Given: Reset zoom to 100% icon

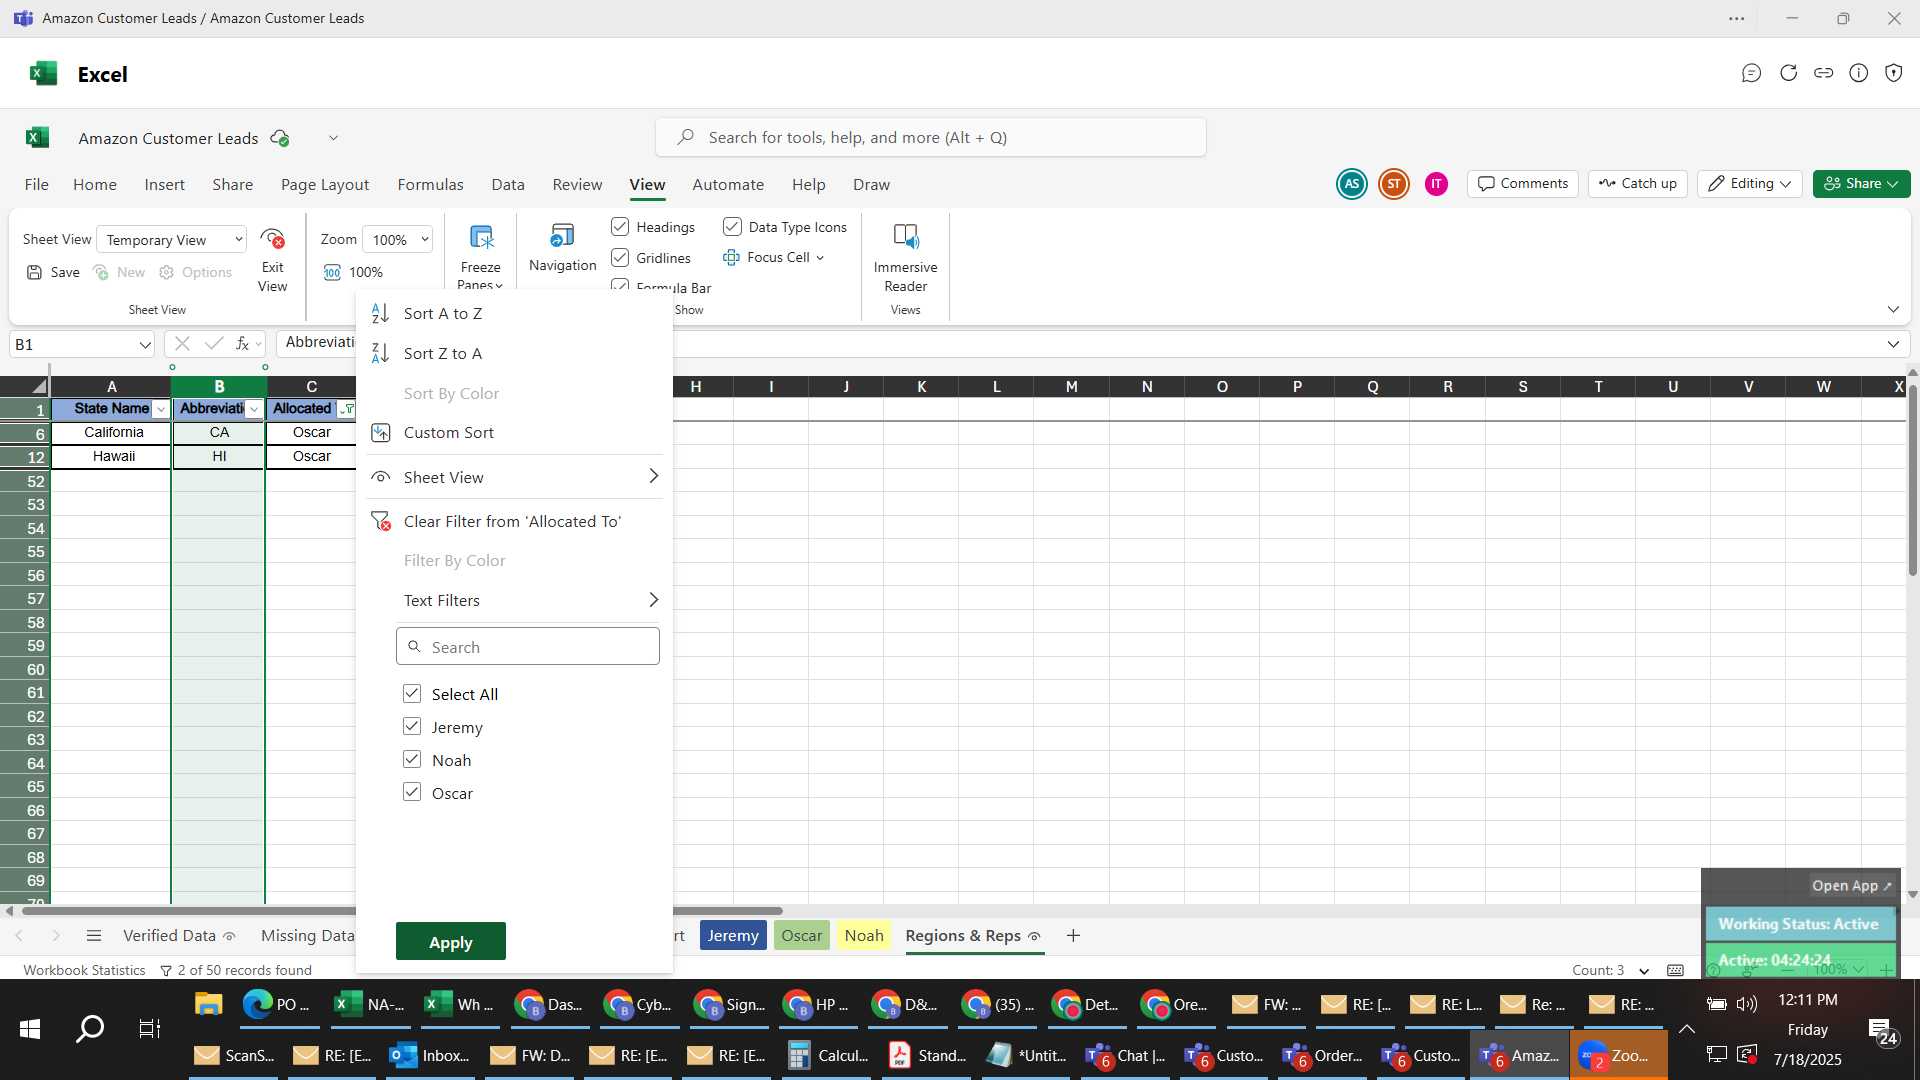Looking at the screenshot, I should pos(332,272).
